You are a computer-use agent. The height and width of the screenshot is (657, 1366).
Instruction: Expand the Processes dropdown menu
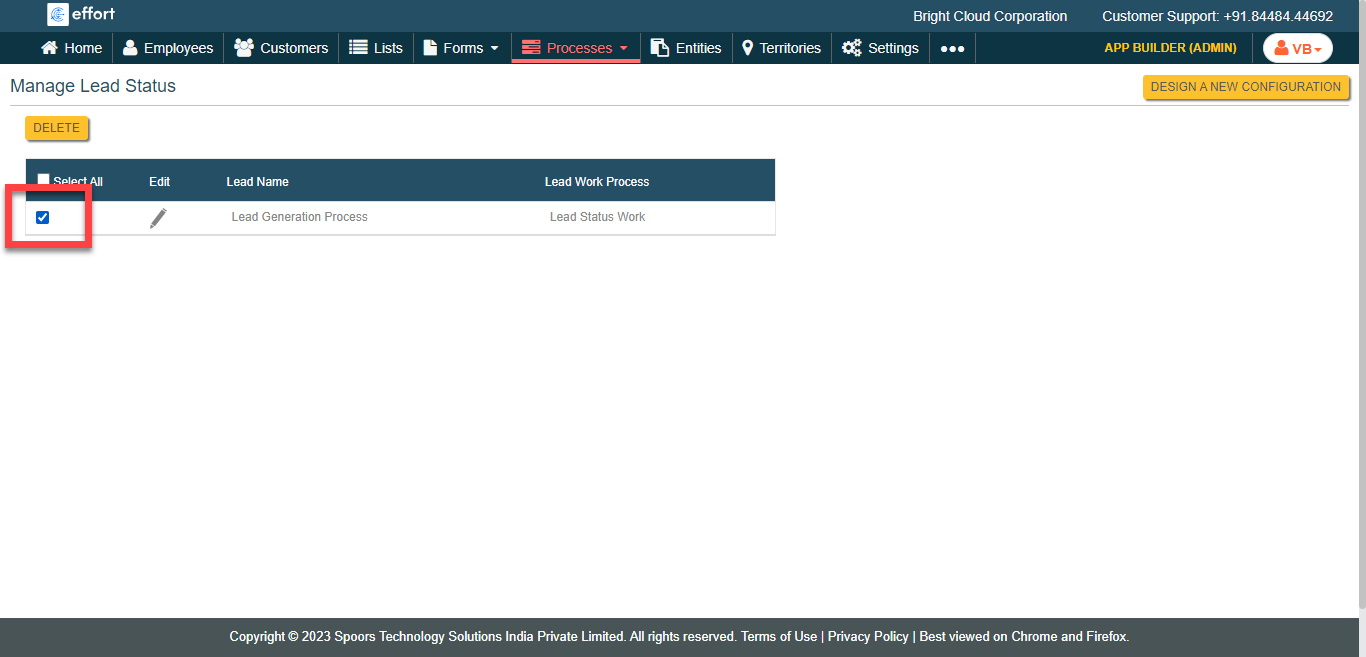pos(576,48)
